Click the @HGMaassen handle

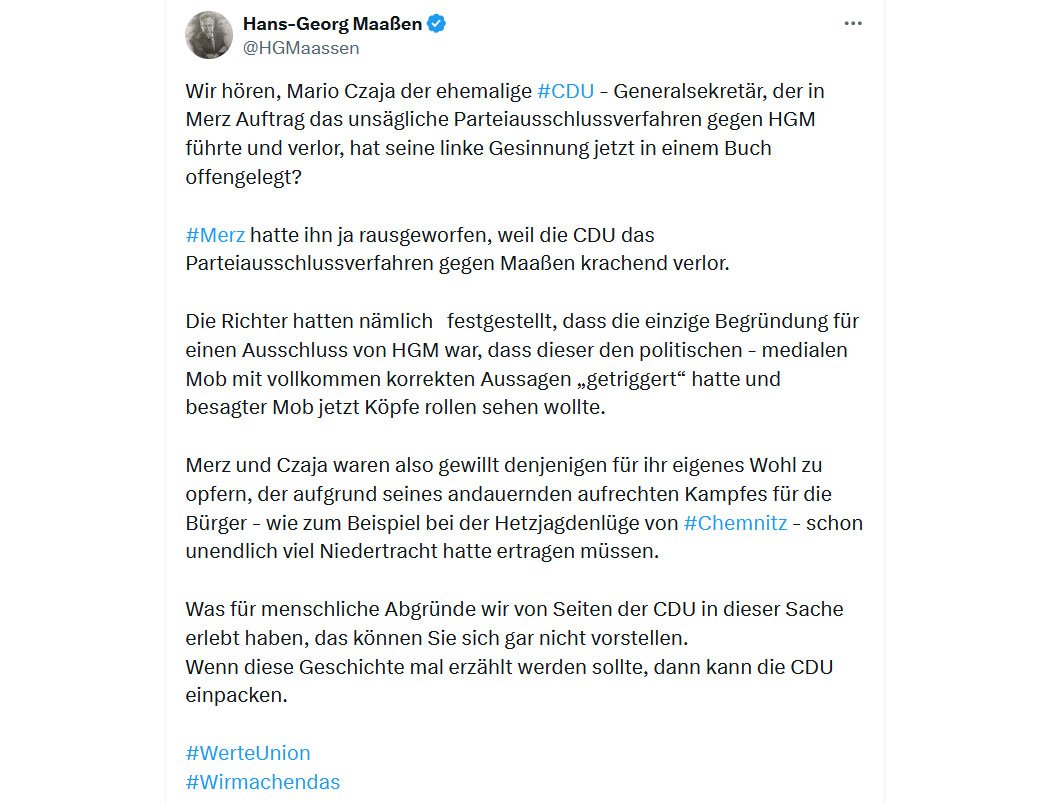[x=301, y=48]
